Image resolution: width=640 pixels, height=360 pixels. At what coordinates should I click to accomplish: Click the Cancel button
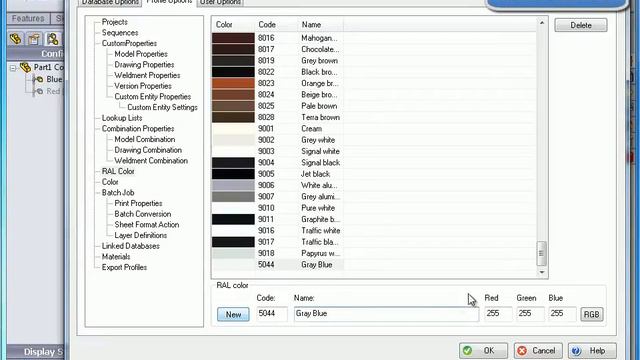pos(538,351)
